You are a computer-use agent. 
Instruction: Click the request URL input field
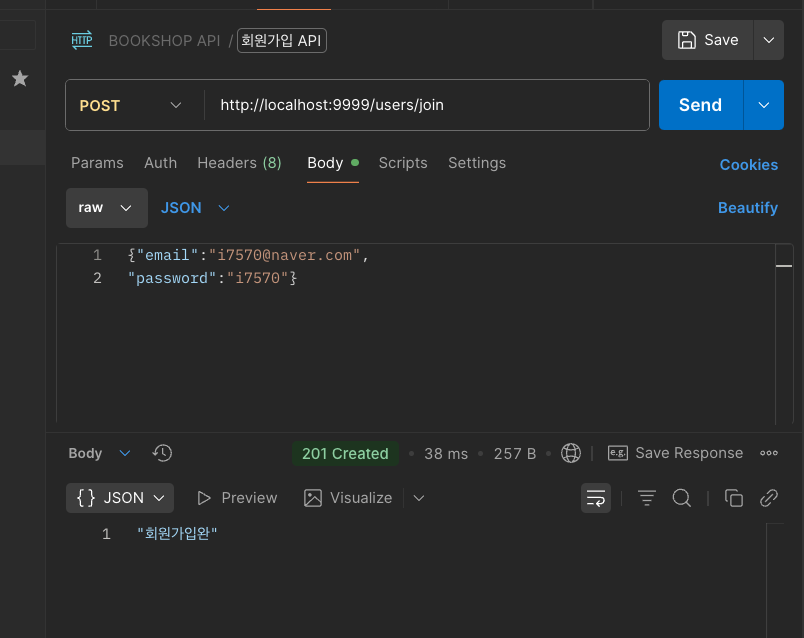coord(427,105)
